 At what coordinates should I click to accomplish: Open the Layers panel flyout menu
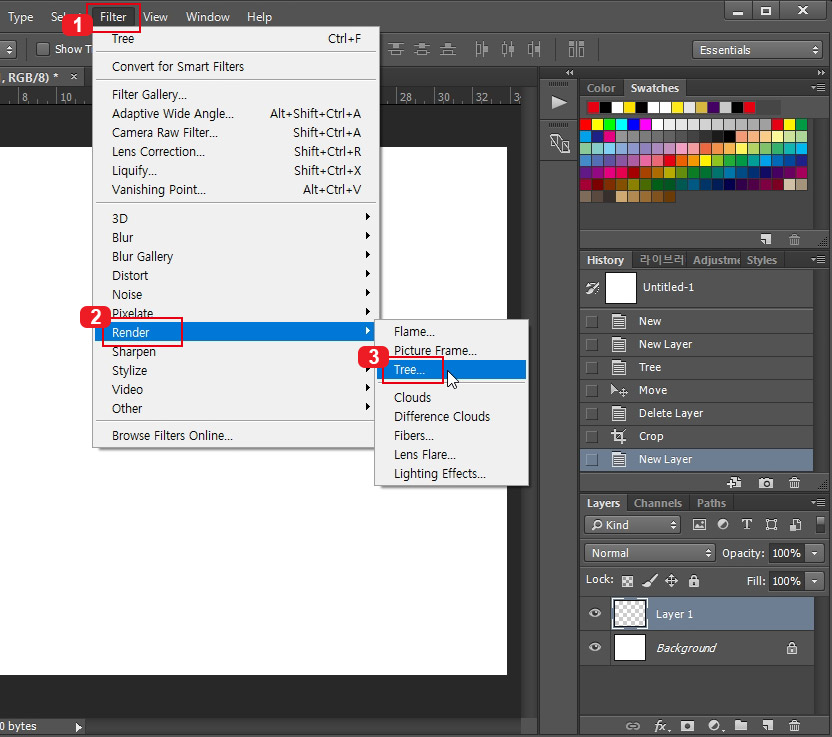[x=818, y=502]
